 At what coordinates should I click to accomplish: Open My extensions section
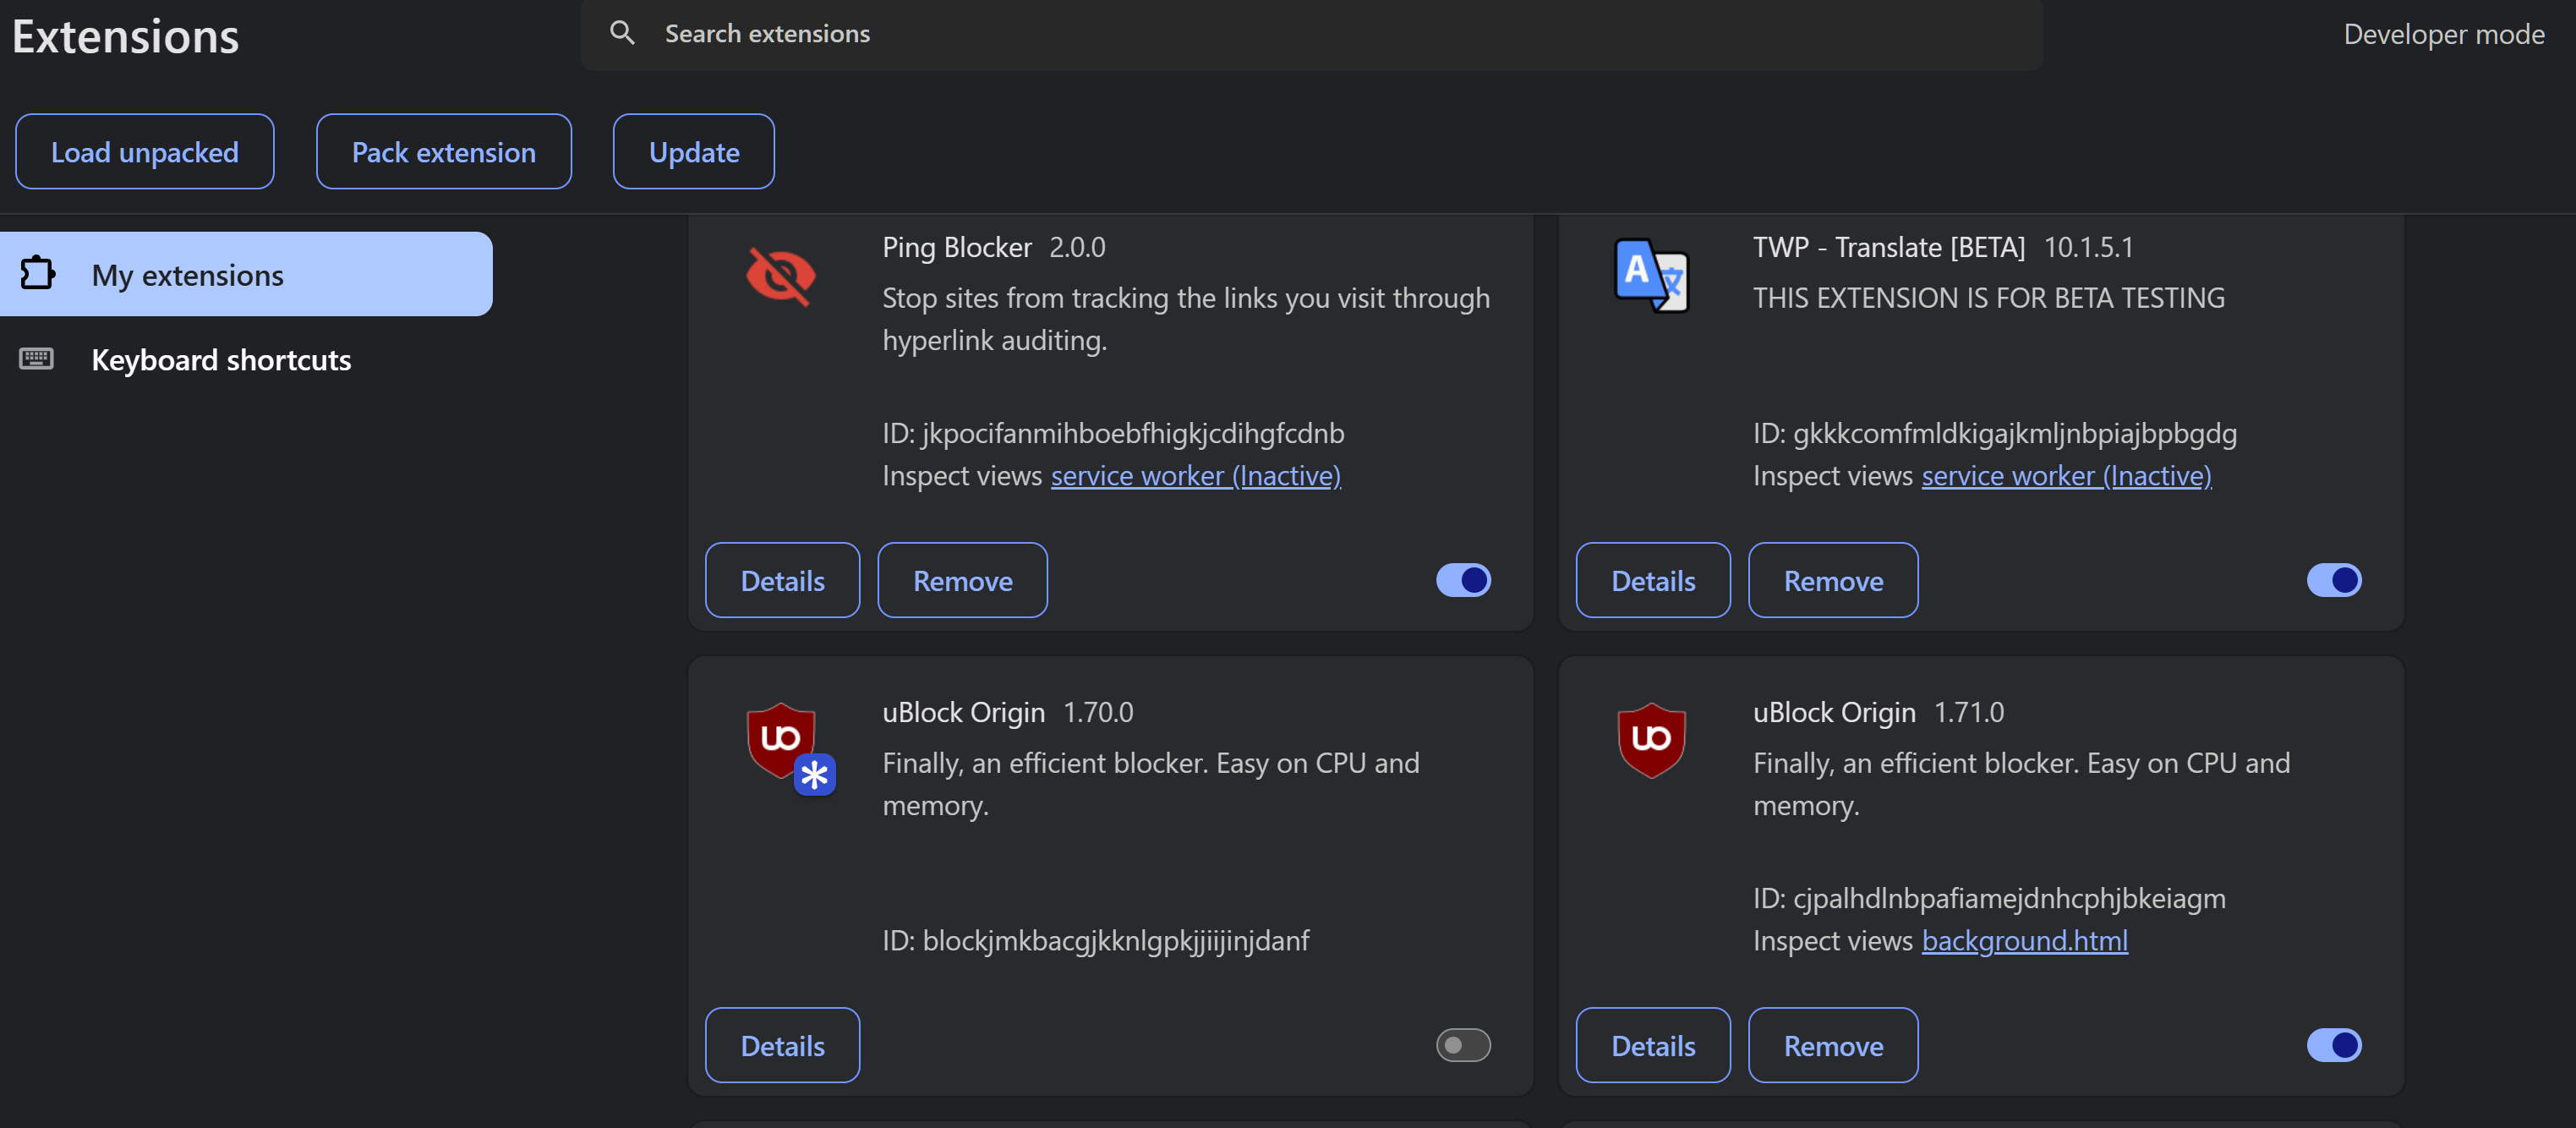point(246,274)
